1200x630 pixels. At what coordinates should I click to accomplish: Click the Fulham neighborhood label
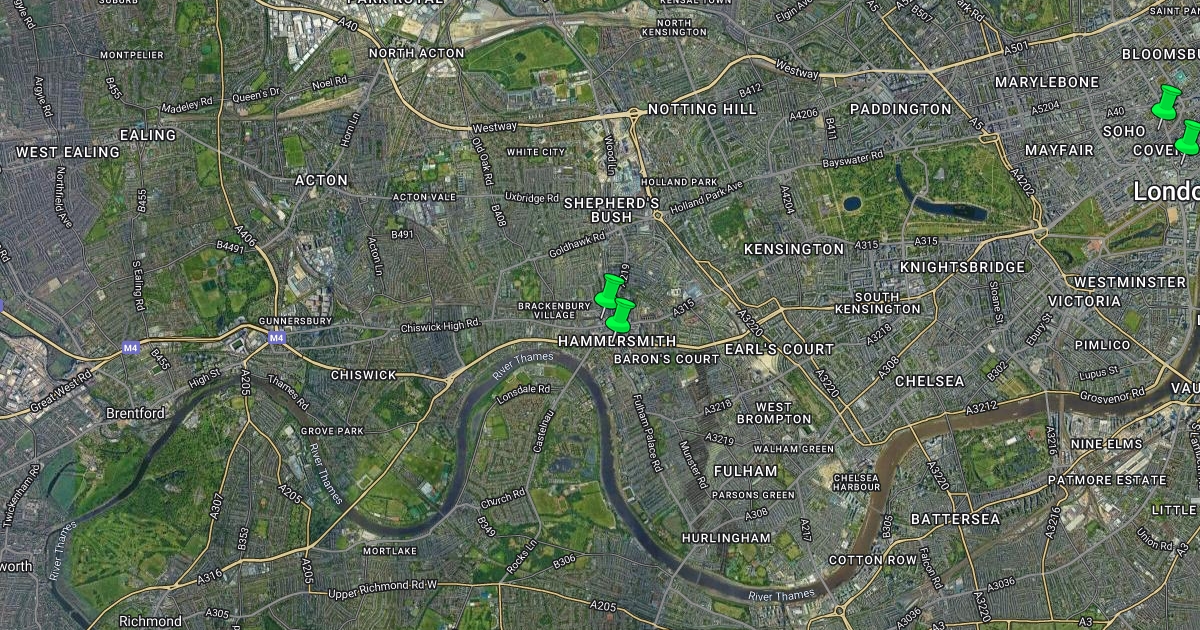[x=746, y=471]
